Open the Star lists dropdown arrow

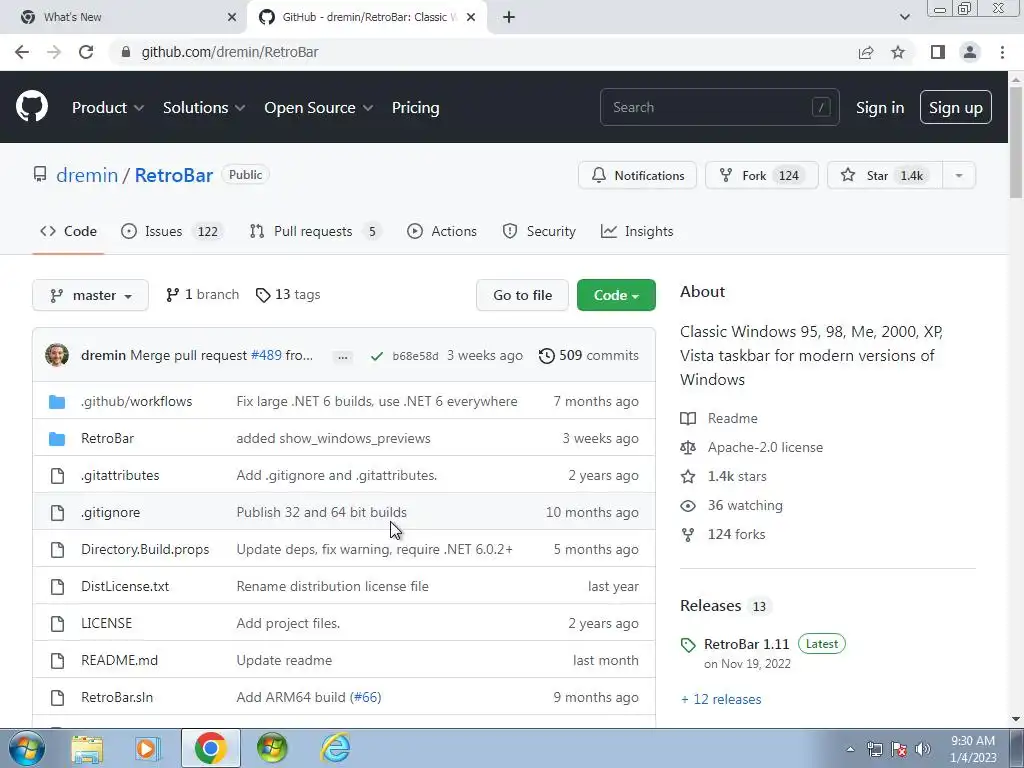click(x=959, y=176)
